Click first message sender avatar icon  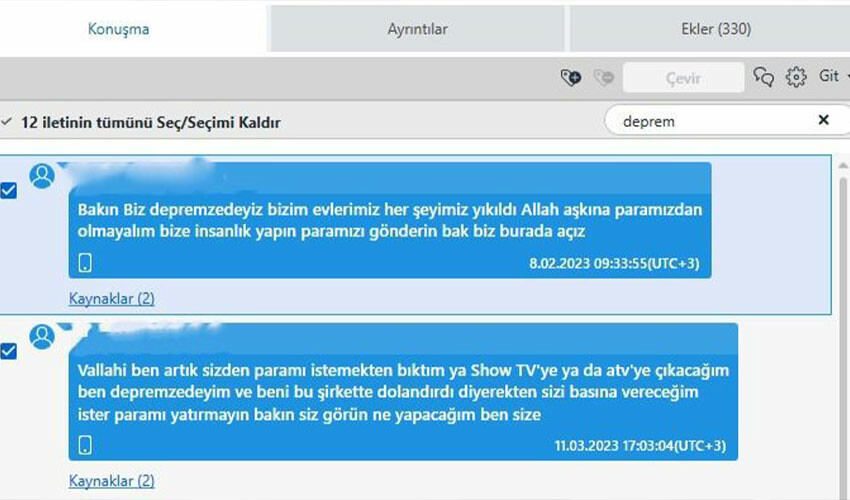click(x=42, y=177)
